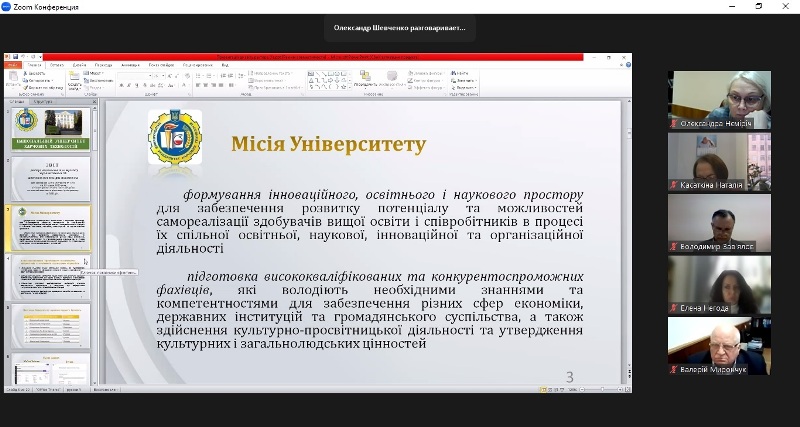Switch to the Рецензирование ribbon tab
Image resolution: width=800 pixels, height=427 pixels.
coord(197,65)
